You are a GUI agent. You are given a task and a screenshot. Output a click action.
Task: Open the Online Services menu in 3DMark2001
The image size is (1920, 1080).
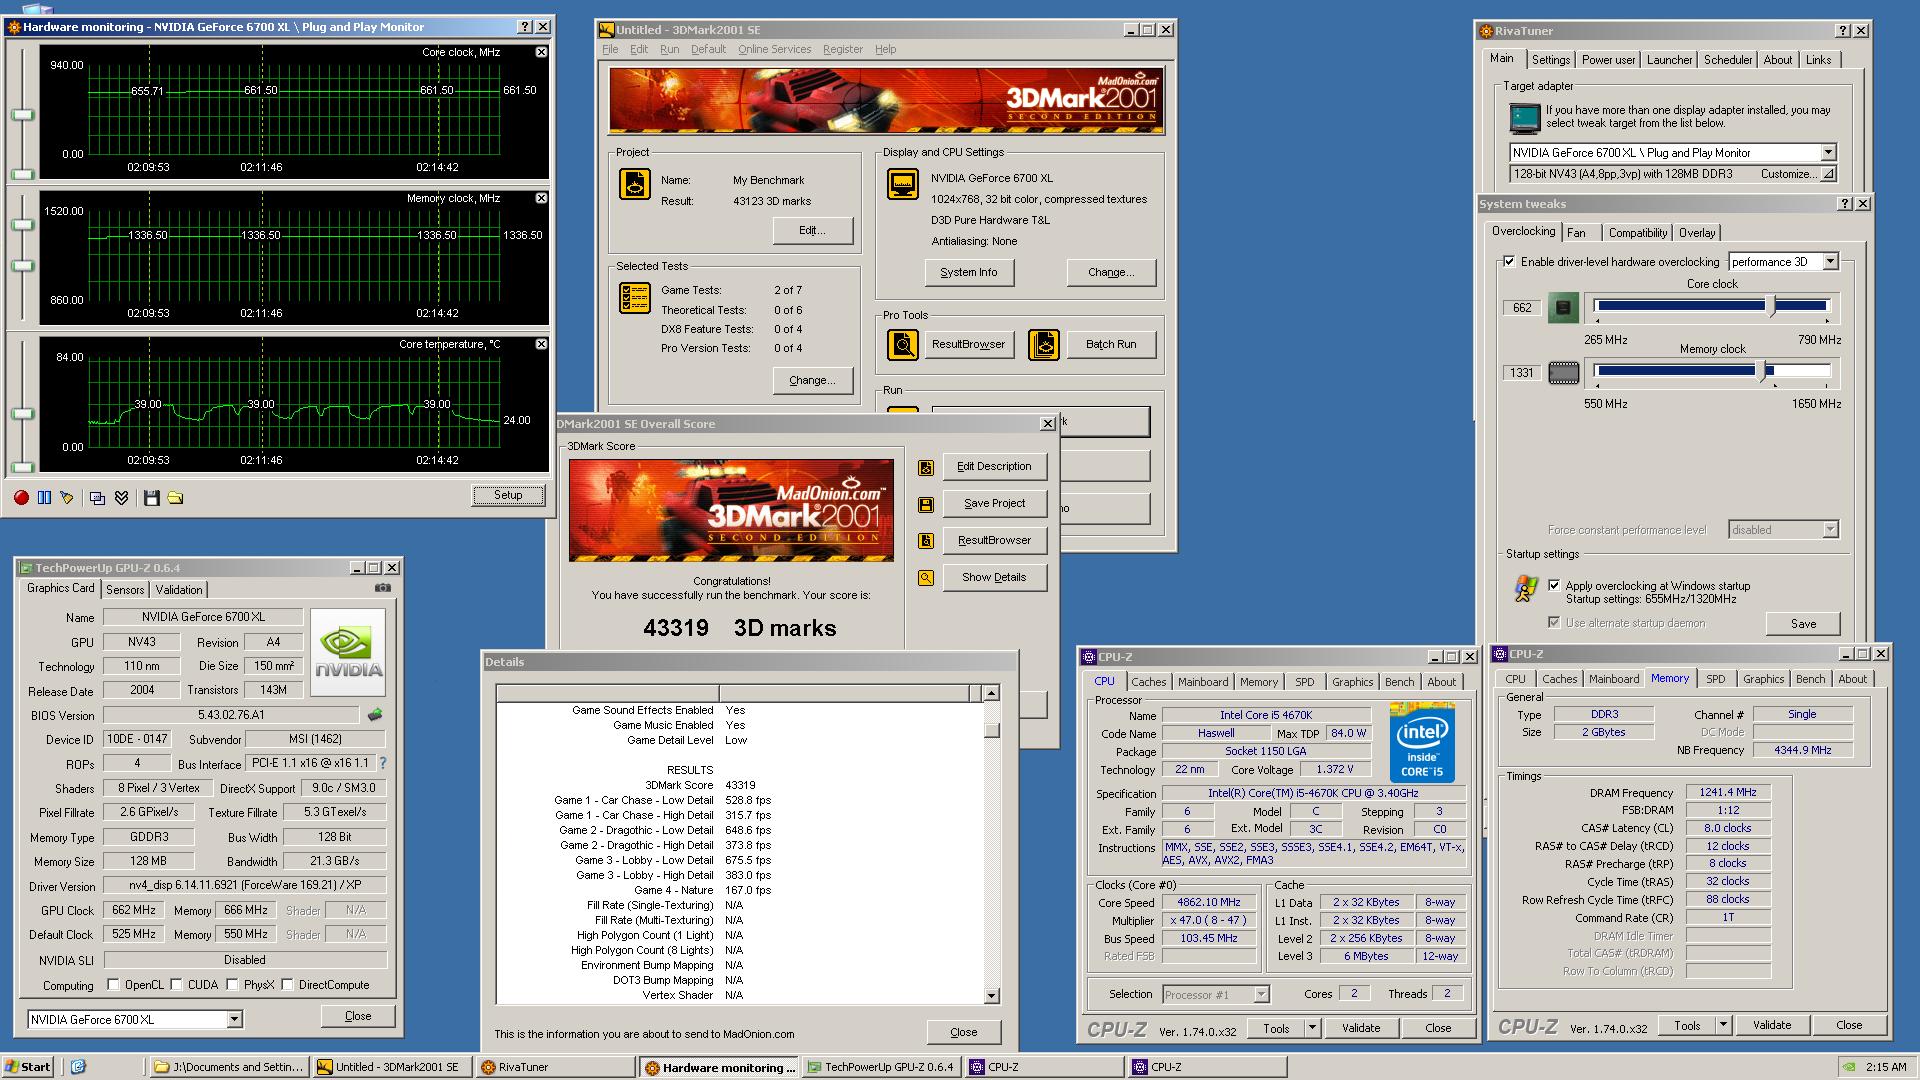click(x=774, y=49)
